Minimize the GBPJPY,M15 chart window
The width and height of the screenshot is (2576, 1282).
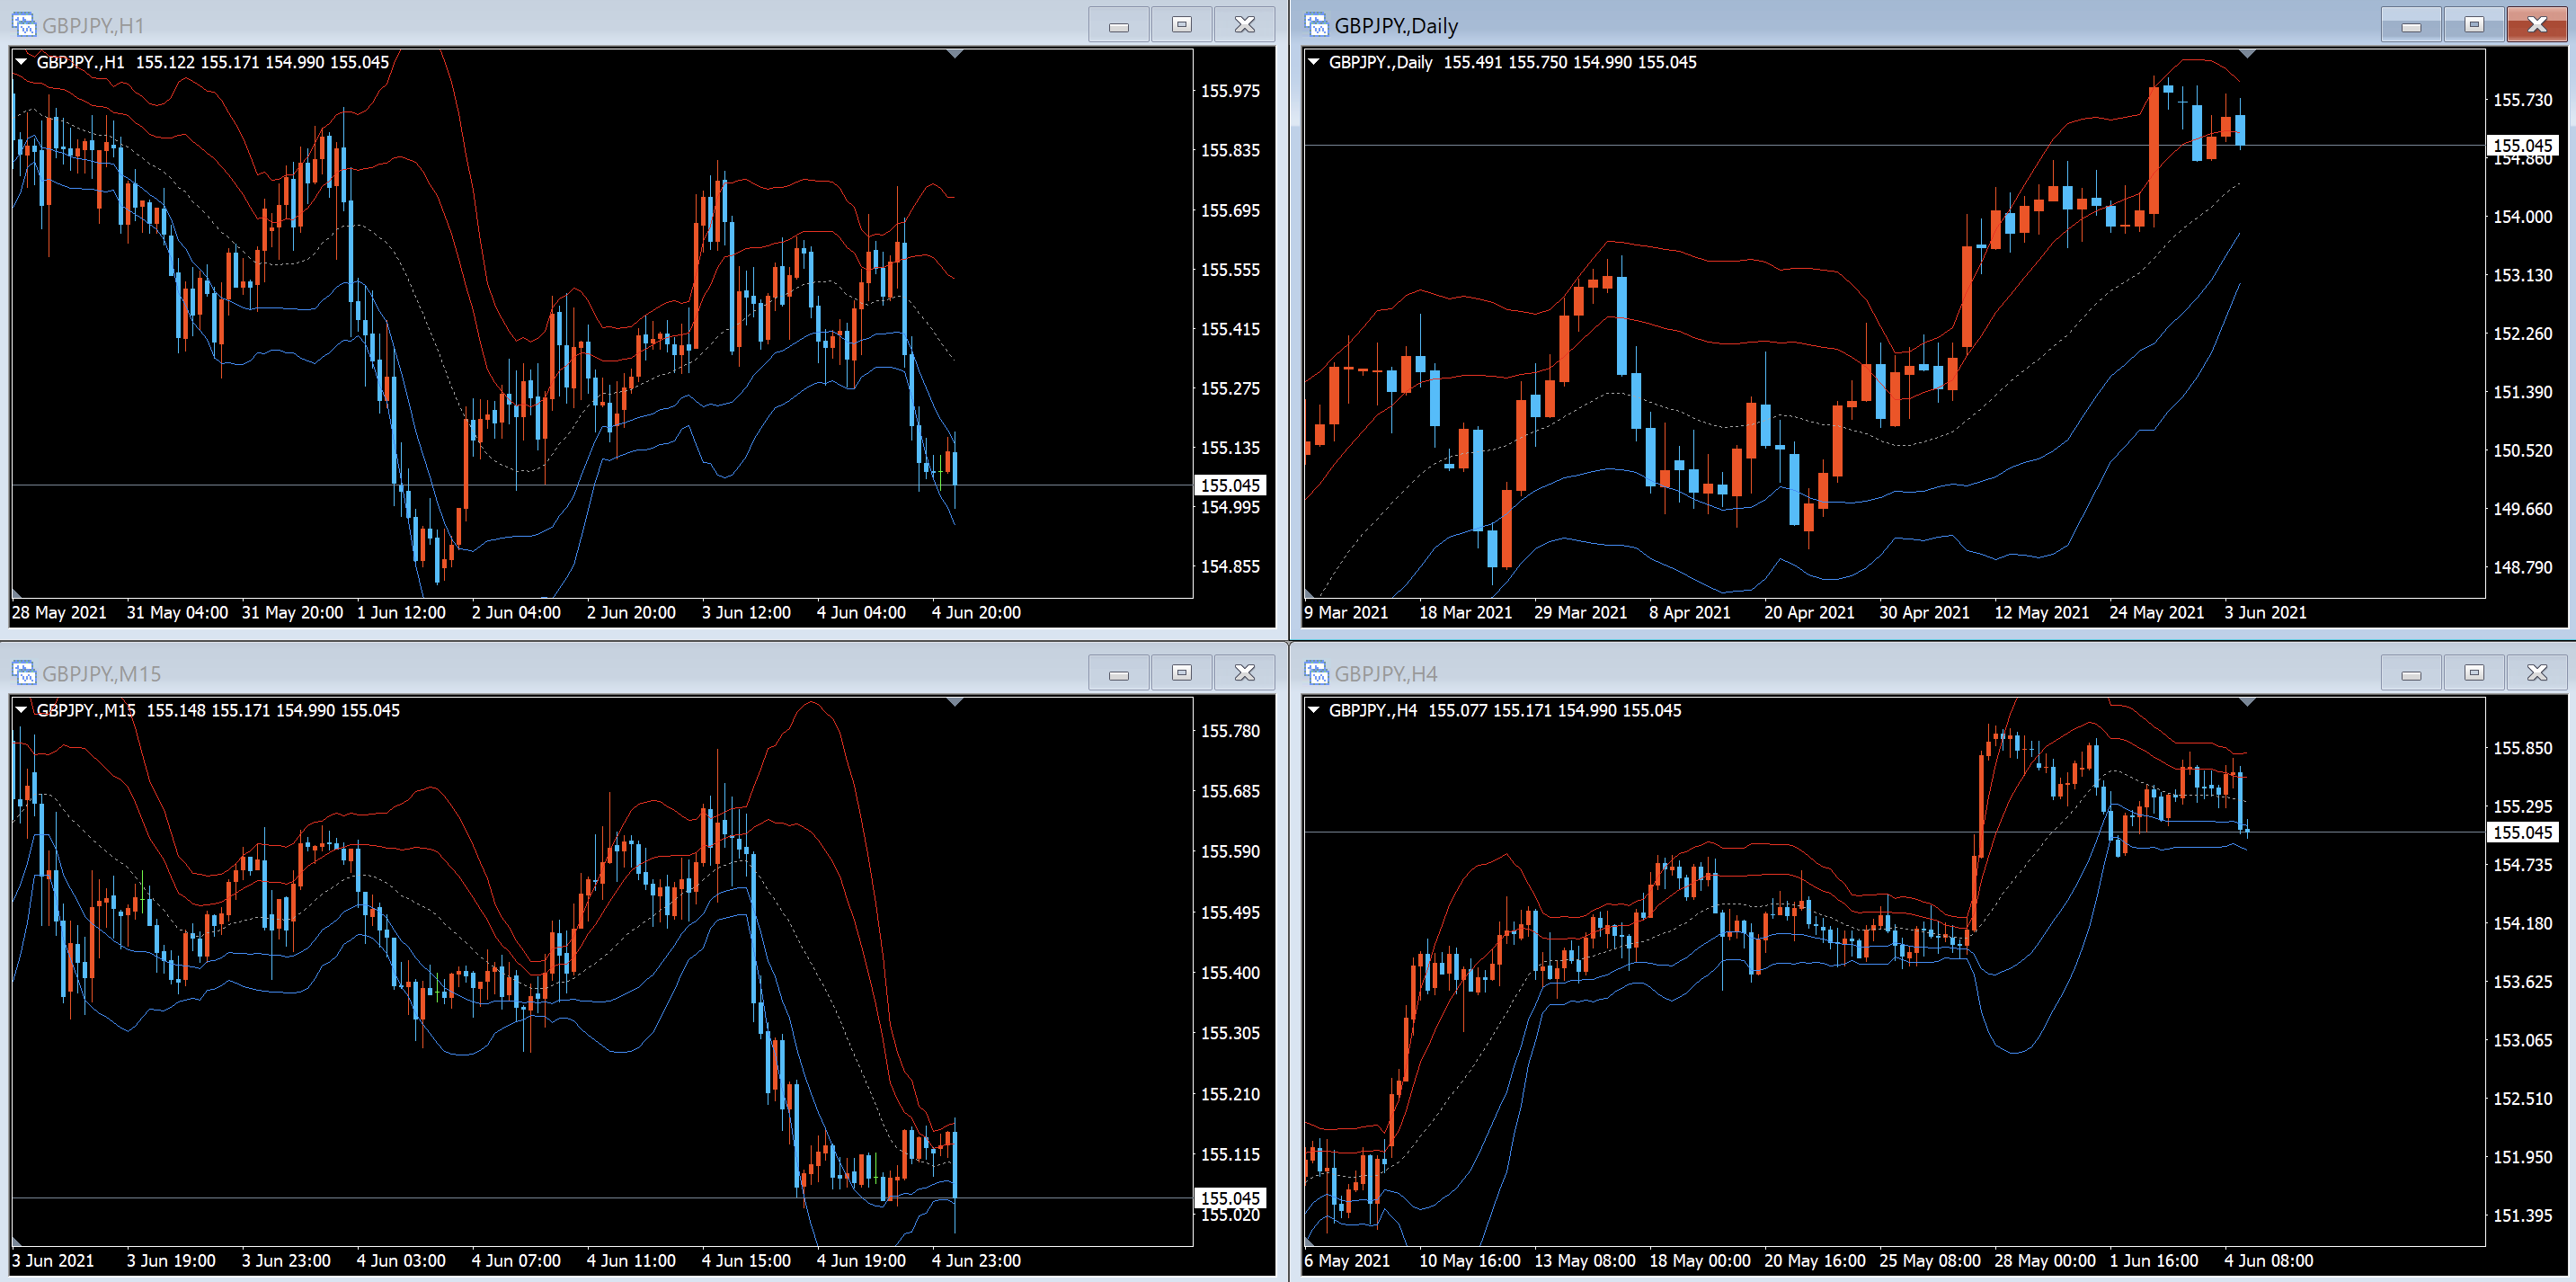(x=1118, y=673)
